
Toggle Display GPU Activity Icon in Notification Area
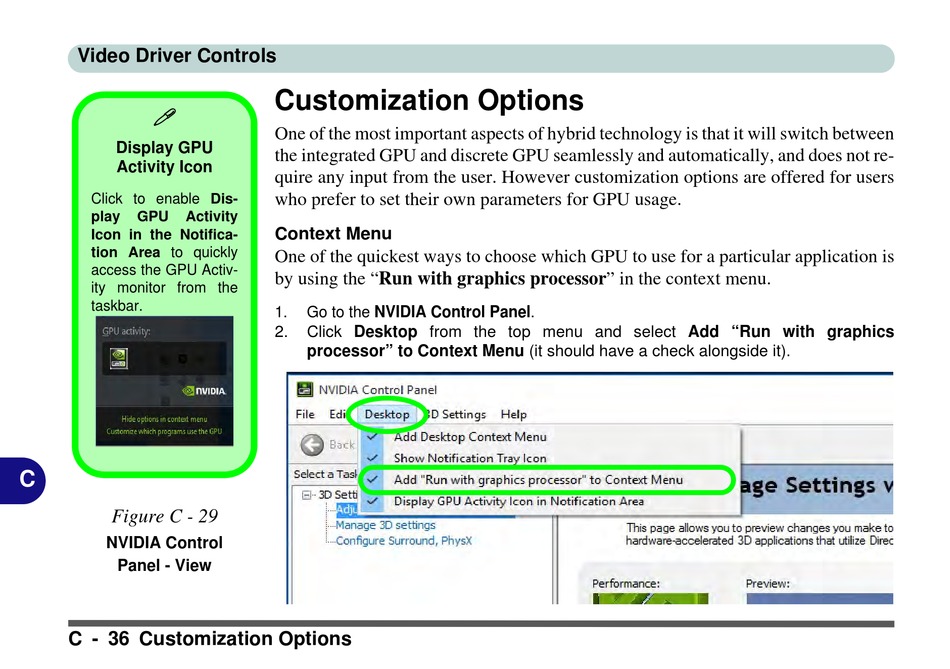click(x=519, y=502)
